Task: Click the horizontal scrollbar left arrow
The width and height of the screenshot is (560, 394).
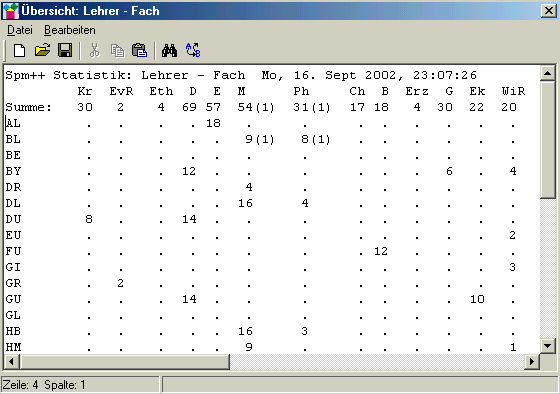Action: 11,361
